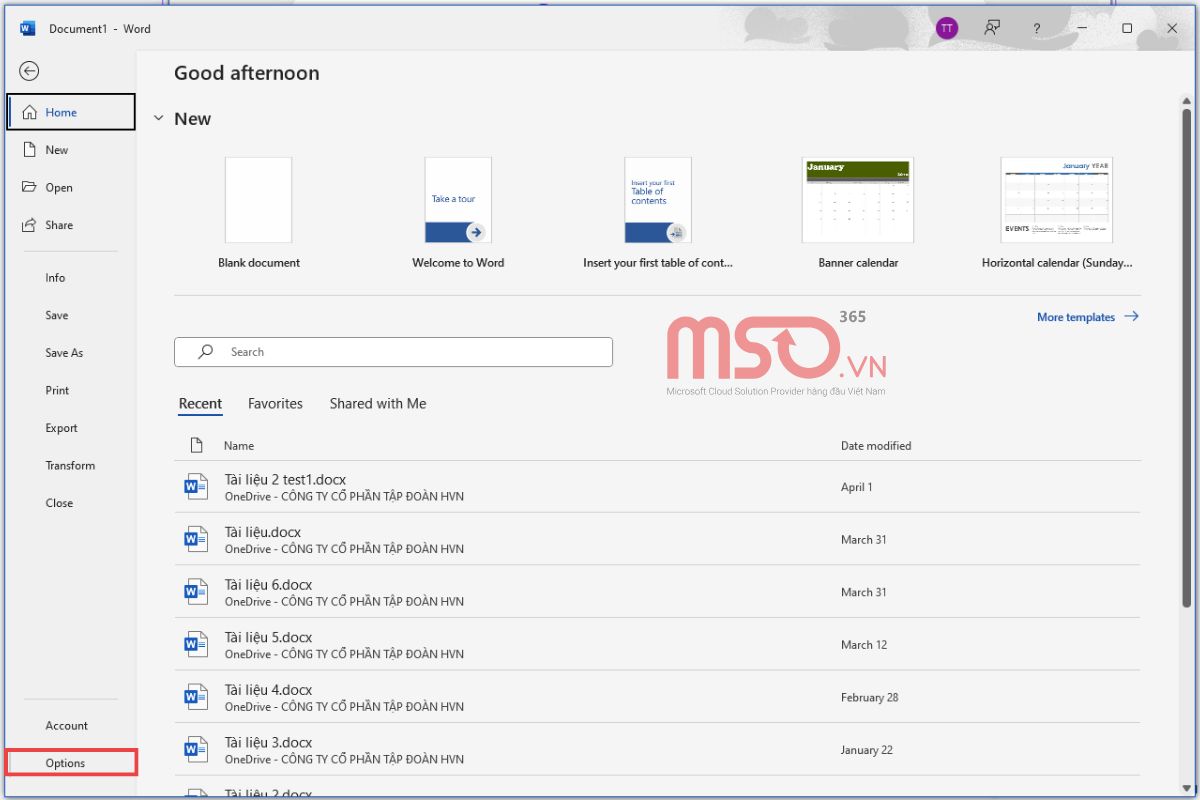The width and height of the screenshot is (1200, 800).
Task: Sort by the Name column header
Action: pyautogui.click(x=239, y=446)
